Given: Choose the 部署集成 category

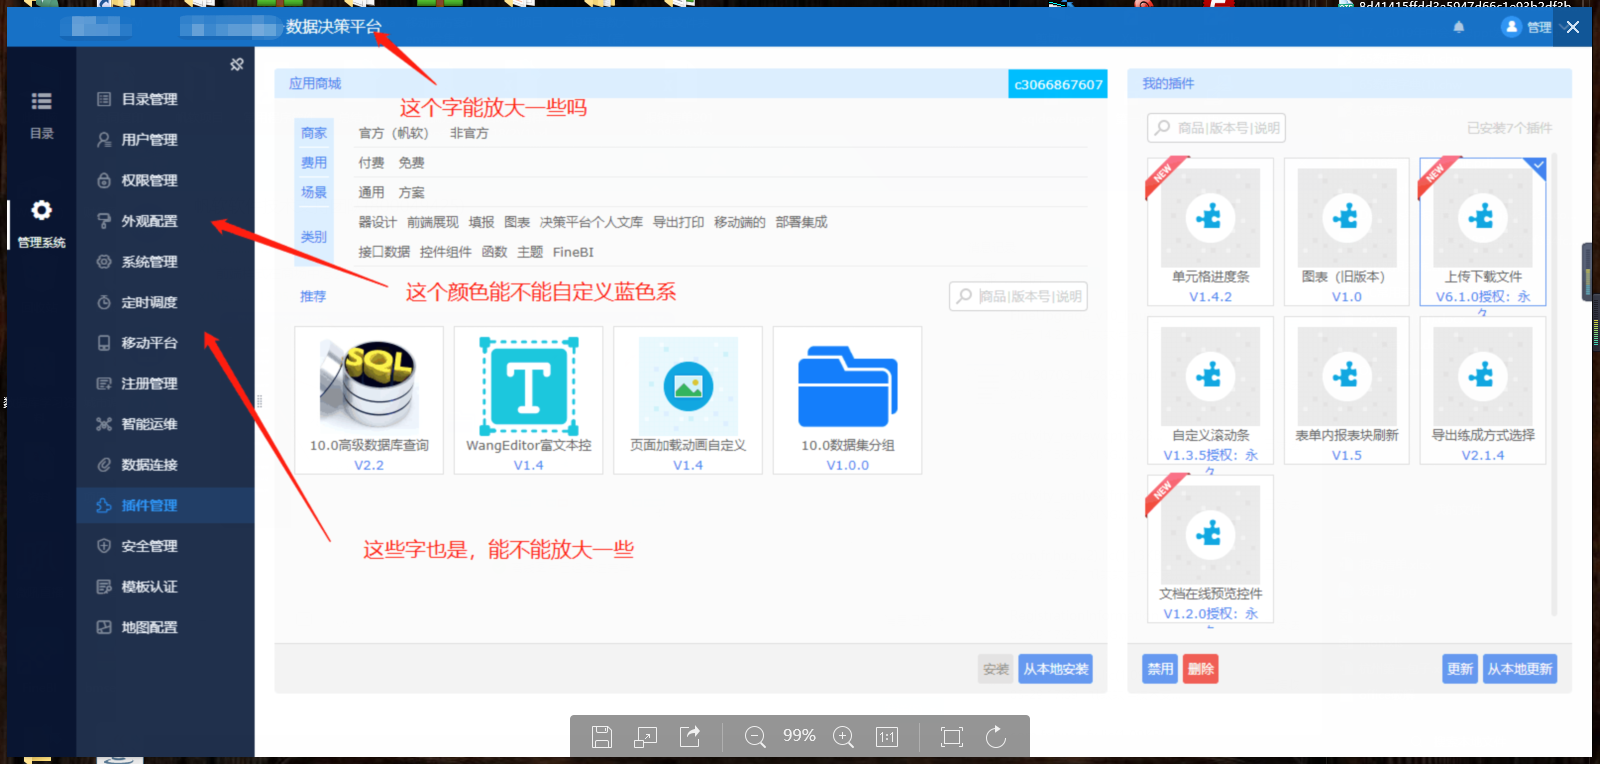Looking at the screenshot, I should pyautogui.click(x=801, y=222).
